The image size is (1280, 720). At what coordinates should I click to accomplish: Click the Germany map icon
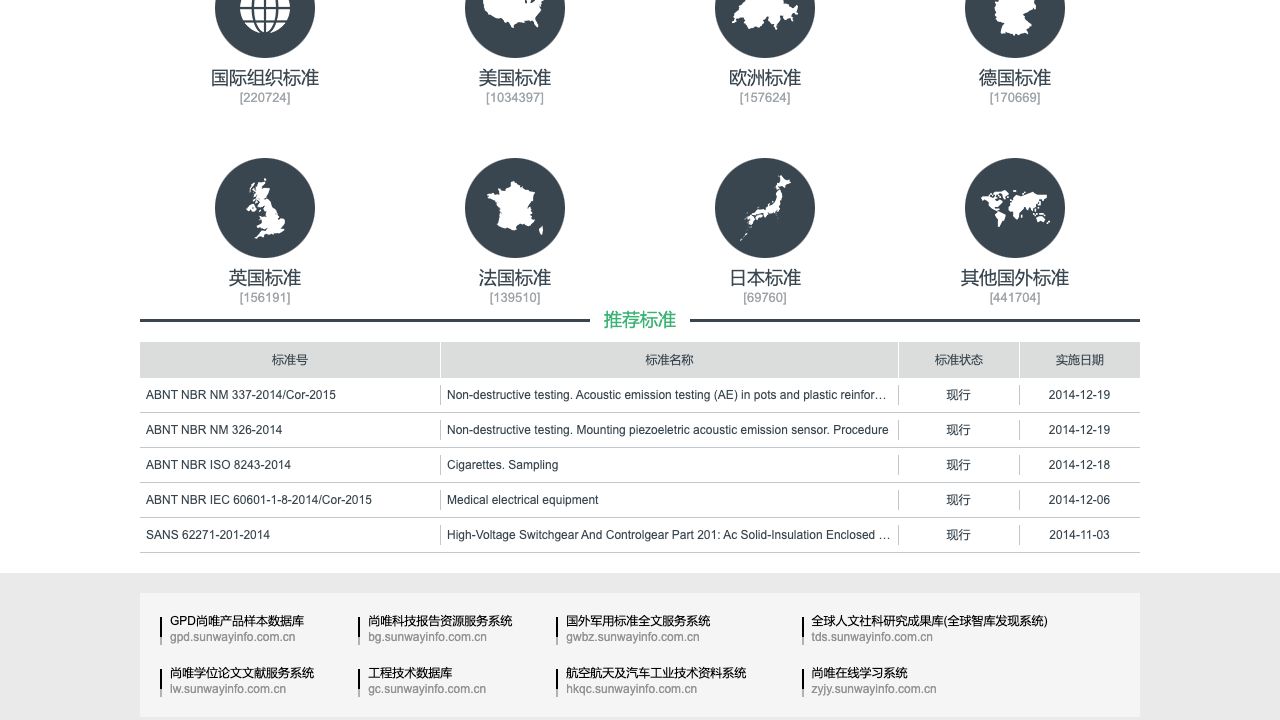[1015, 18]
